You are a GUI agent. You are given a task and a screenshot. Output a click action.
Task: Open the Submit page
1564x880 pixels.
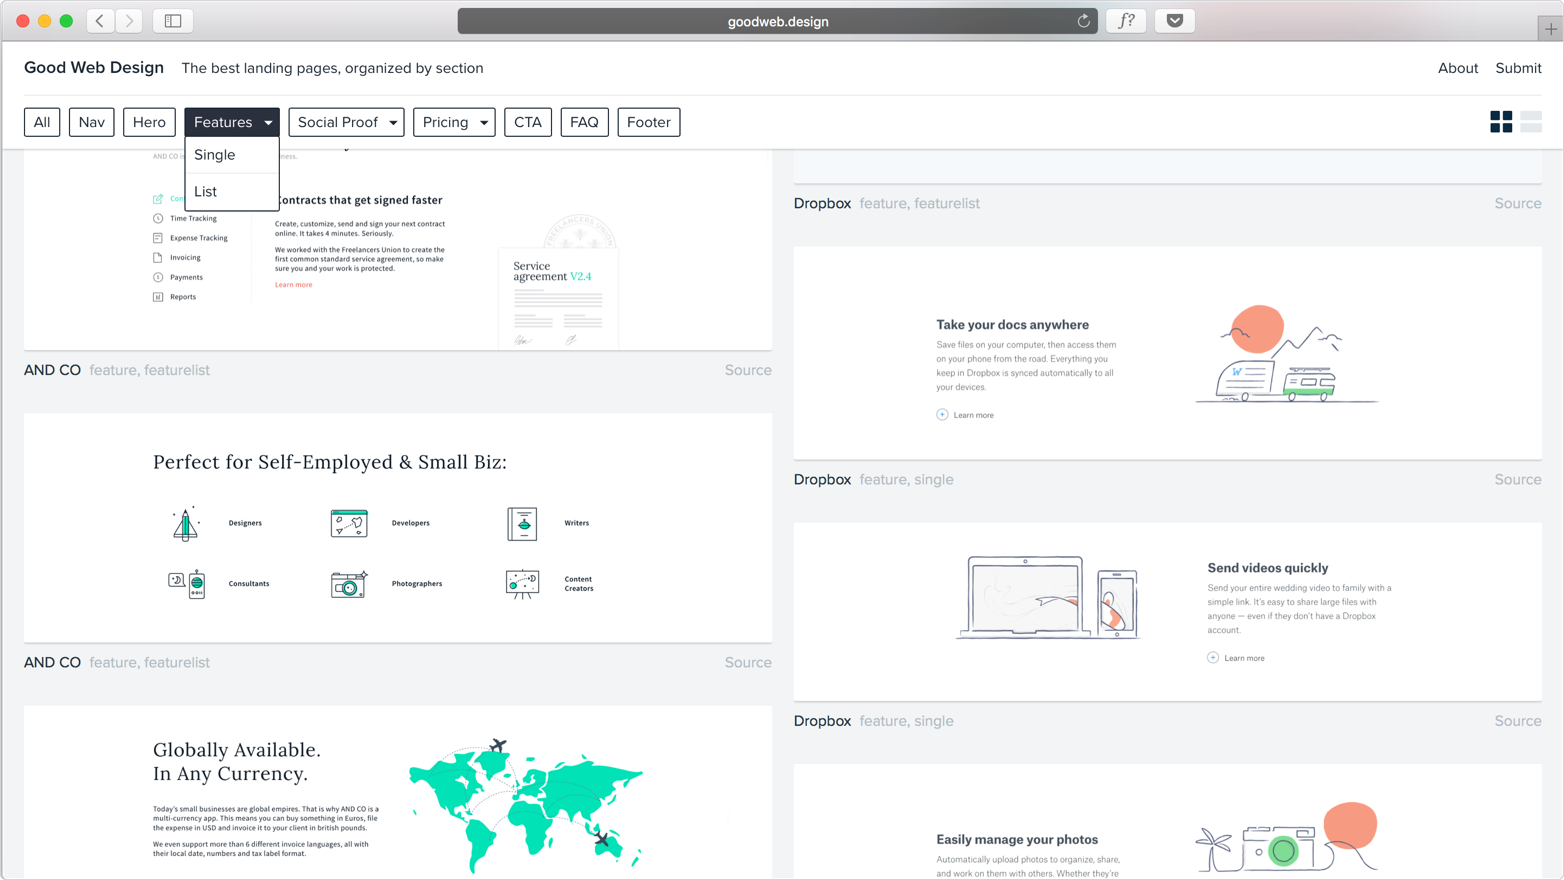[1518, 68]
